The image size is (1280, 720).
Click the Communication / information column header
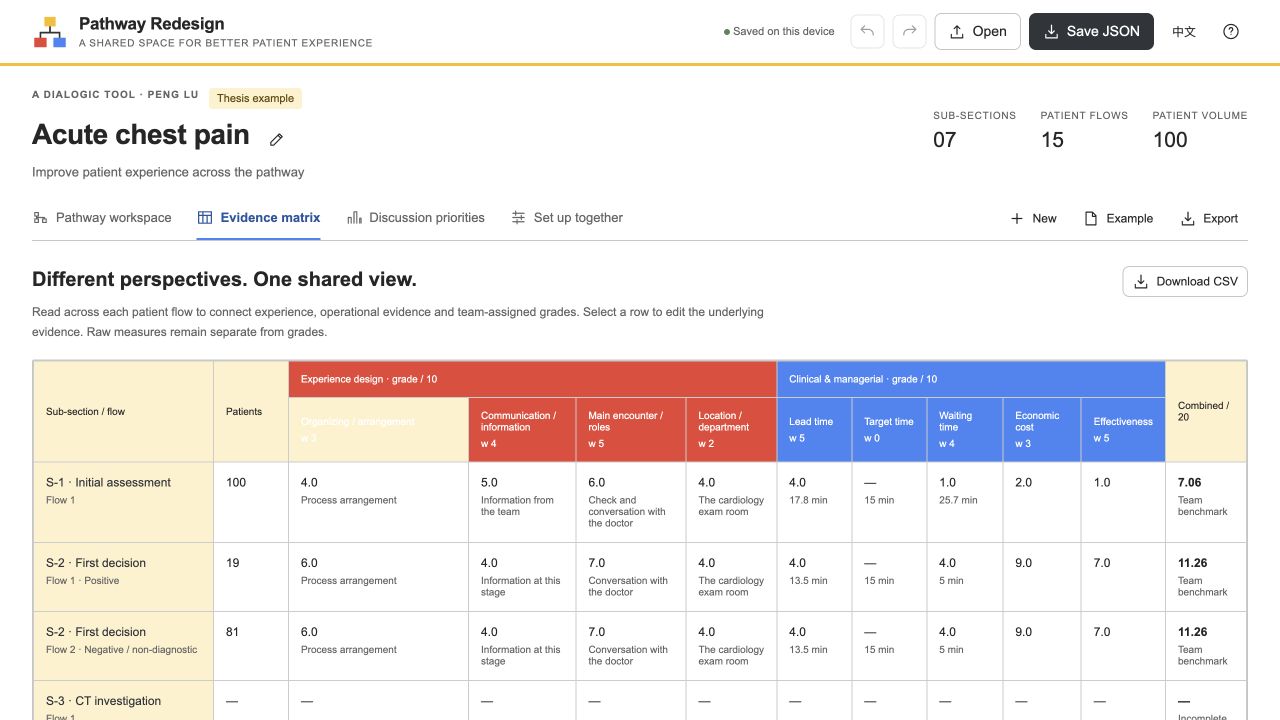point(522,429)
